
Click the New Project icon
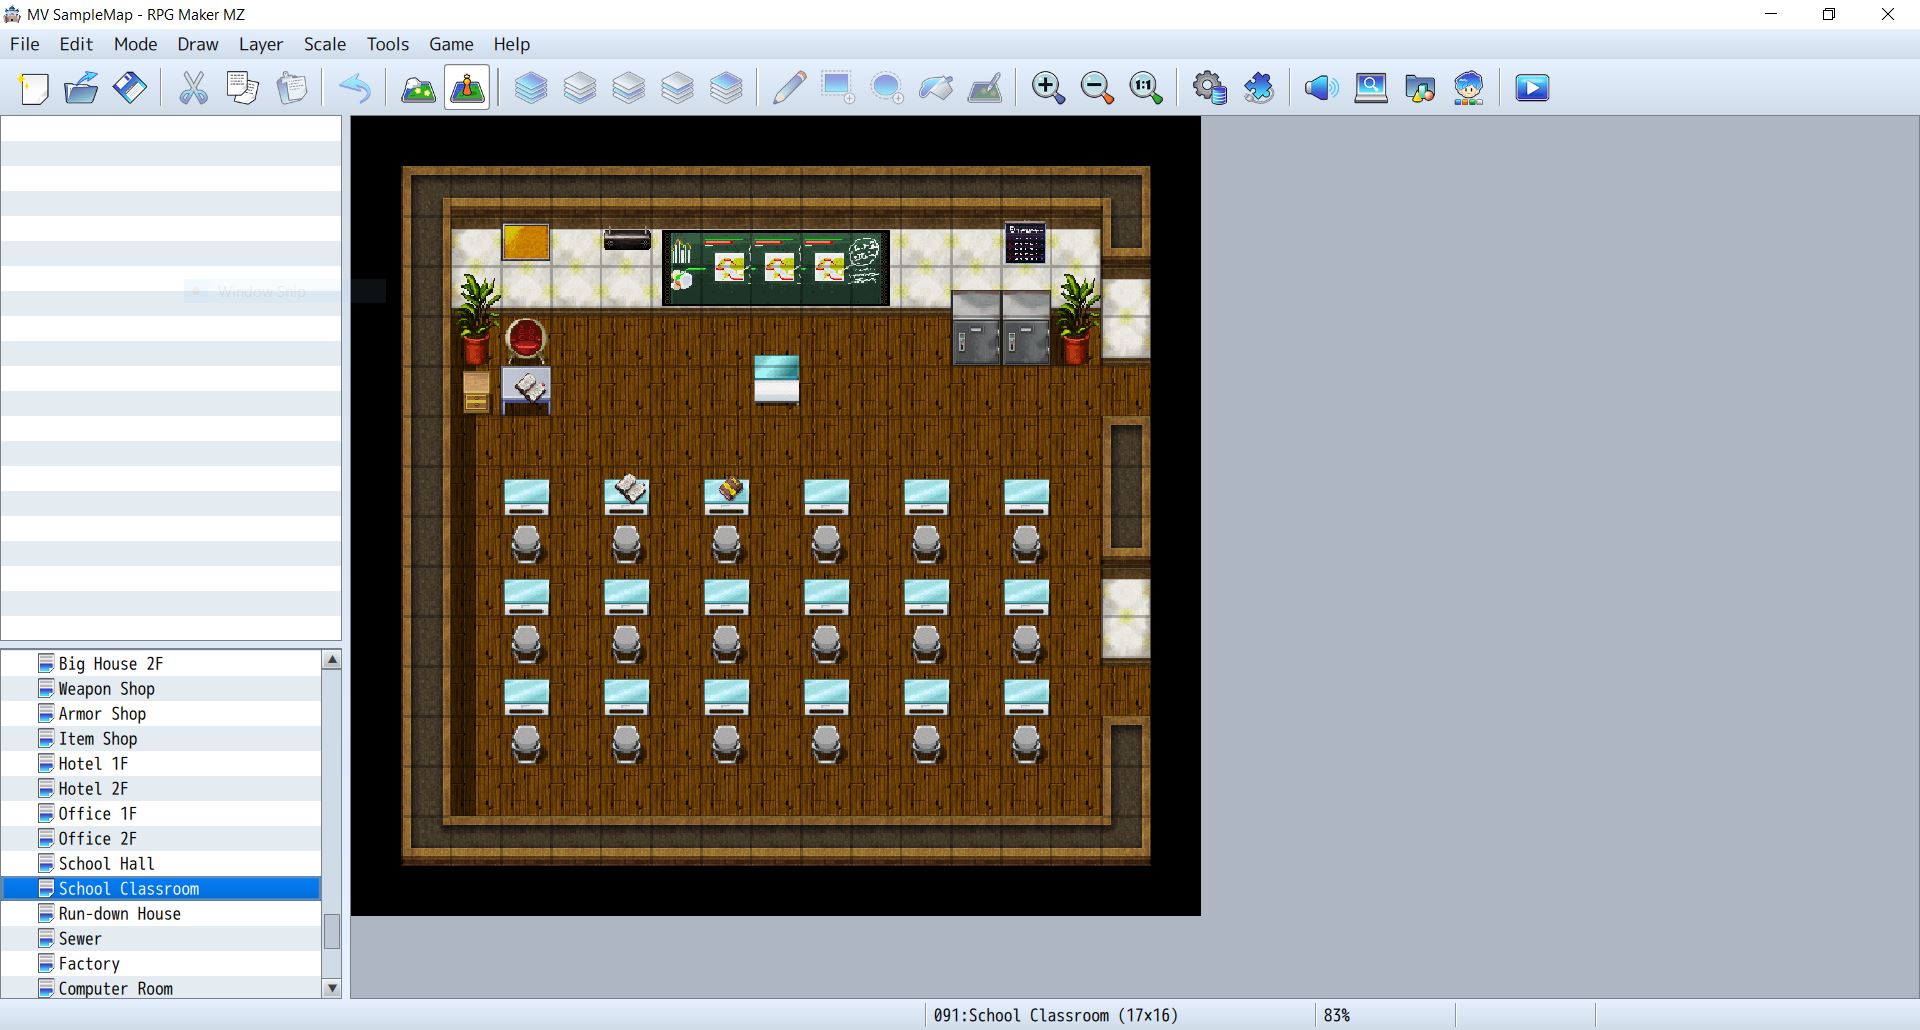(x=34, y=88)
